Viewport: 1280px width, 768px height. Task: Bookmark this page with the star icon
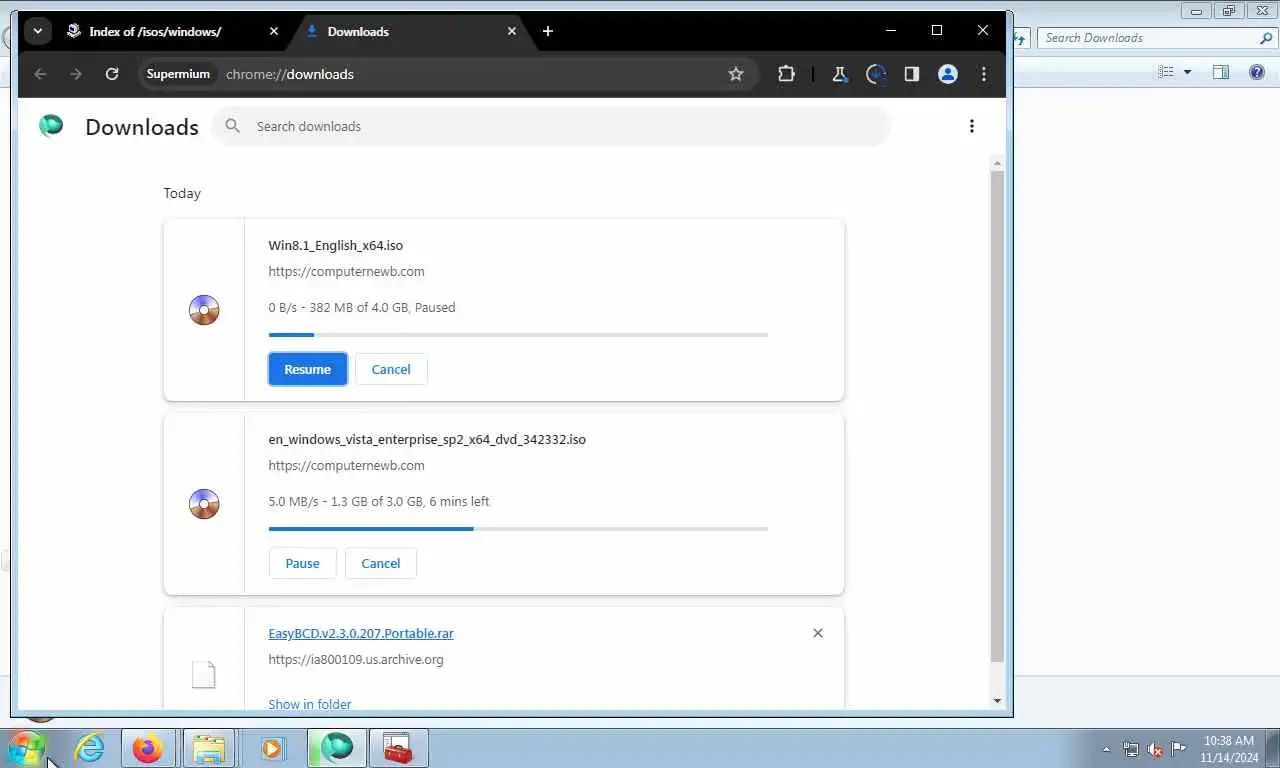pyautogui.click(x=736, y=74)
